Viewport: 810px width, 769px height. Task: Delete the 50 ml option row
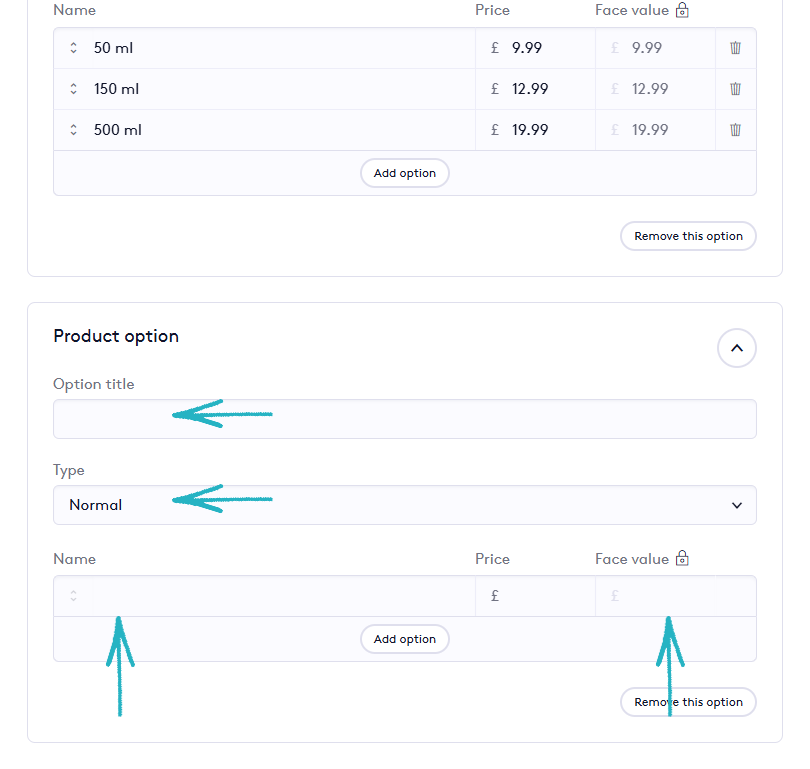[x=735, y=48]
